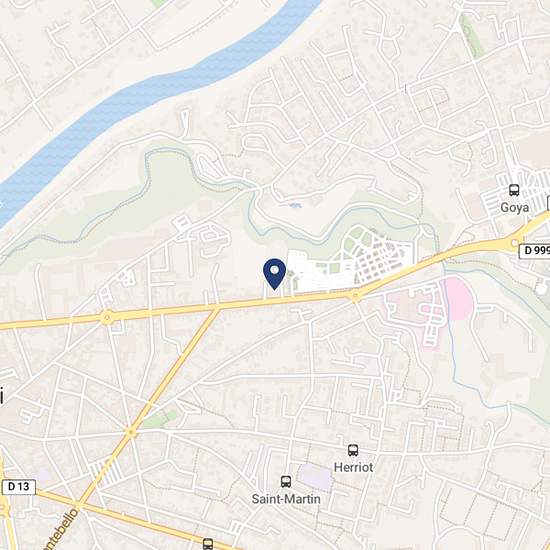Viewport: 550px width, 550px height.
Task: Click the D 999 road shield
Action: tap(534, 250)
